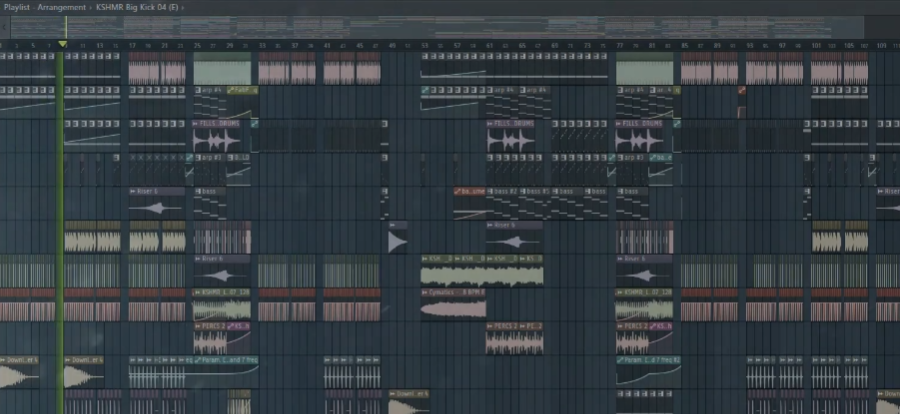900x414 pixels.
Task: Jump to bar 61 on the ruler
Action: click(490, 45)
